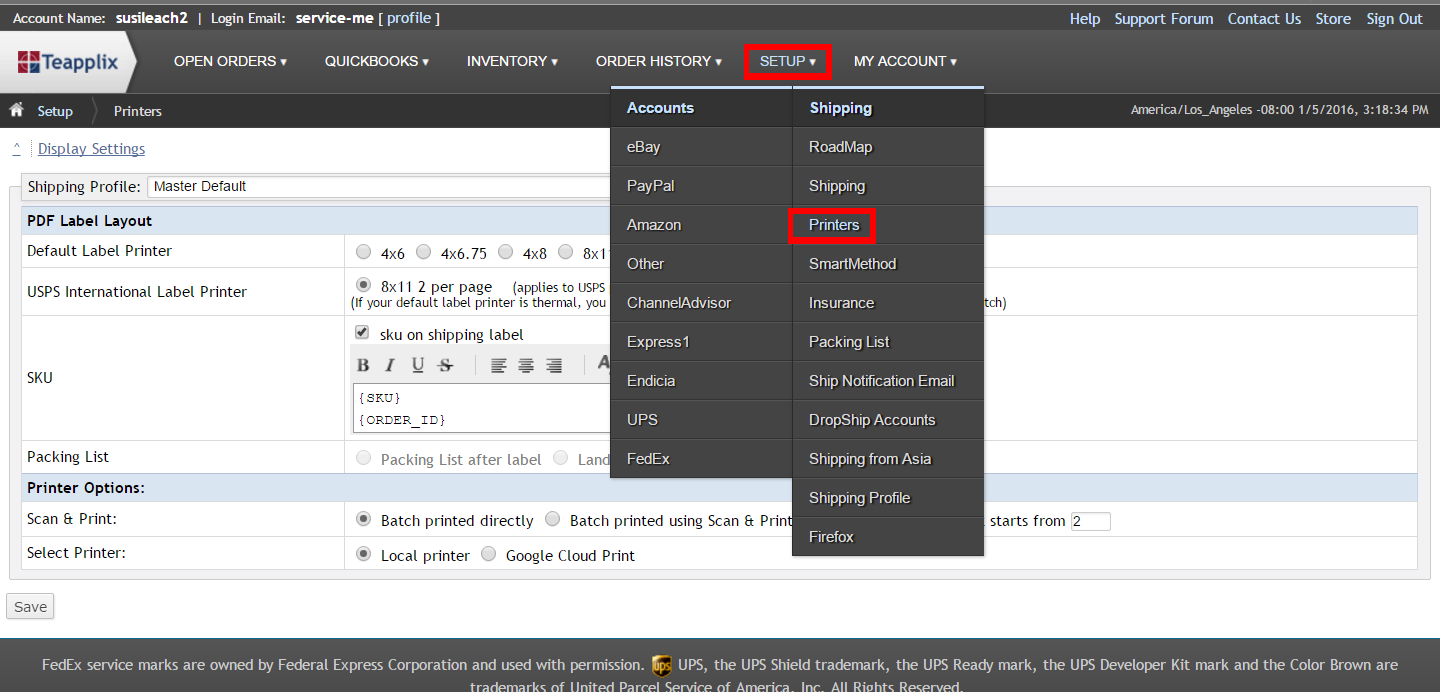Image resolution: width=1440 pixels, height=692 pixels.
Task: Click the Help link in the top bar
Action: (x=1085, y=19)
